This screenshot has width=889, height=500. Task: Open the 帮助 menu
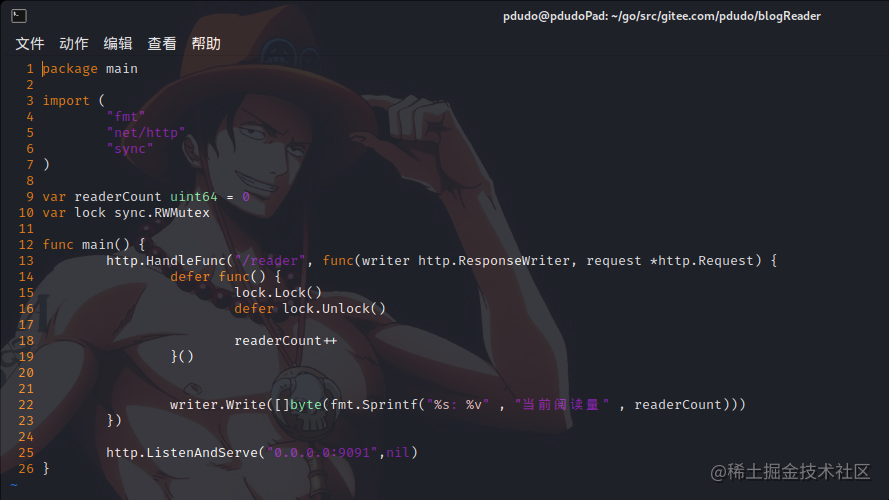(x=206, y=44)
